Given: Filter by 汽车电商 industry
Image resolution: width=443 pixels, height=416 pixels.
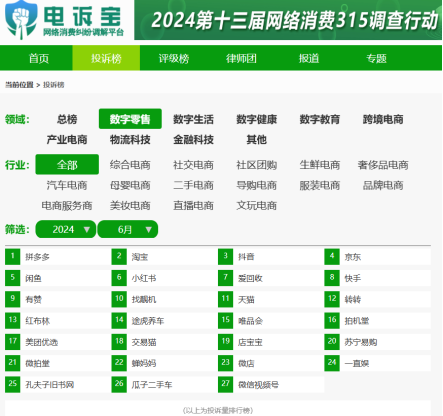Looking at the screenshot, I should (67, 185).
